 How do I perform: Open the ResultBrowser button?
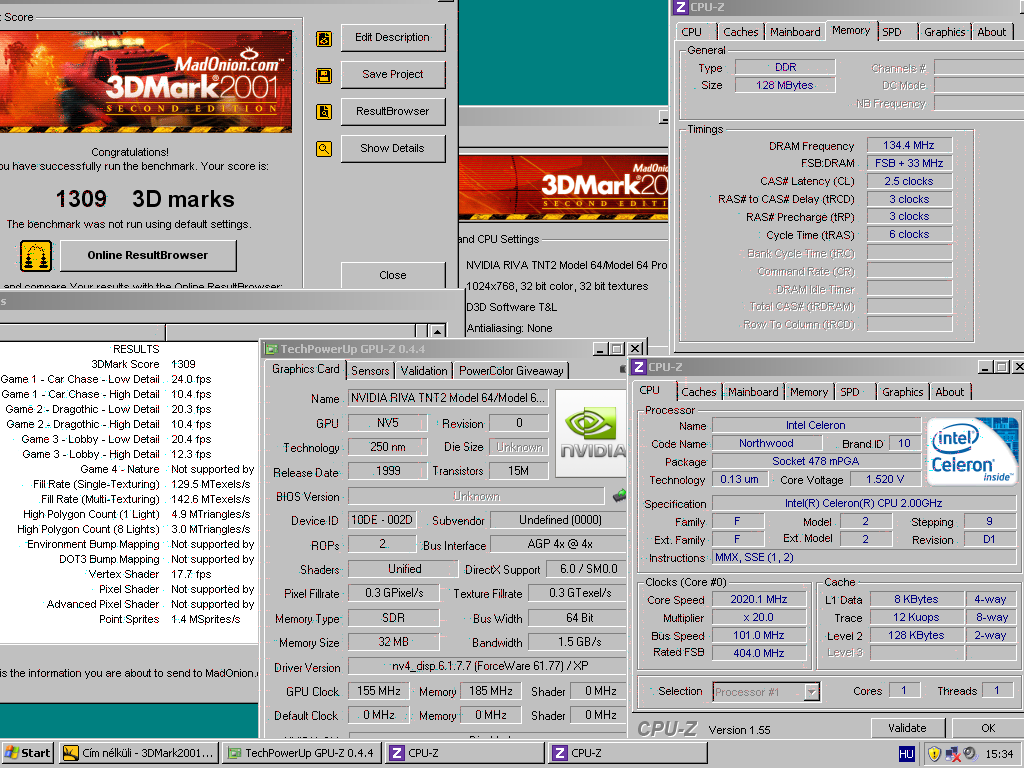pyautogui.click(x=392, y=112)
